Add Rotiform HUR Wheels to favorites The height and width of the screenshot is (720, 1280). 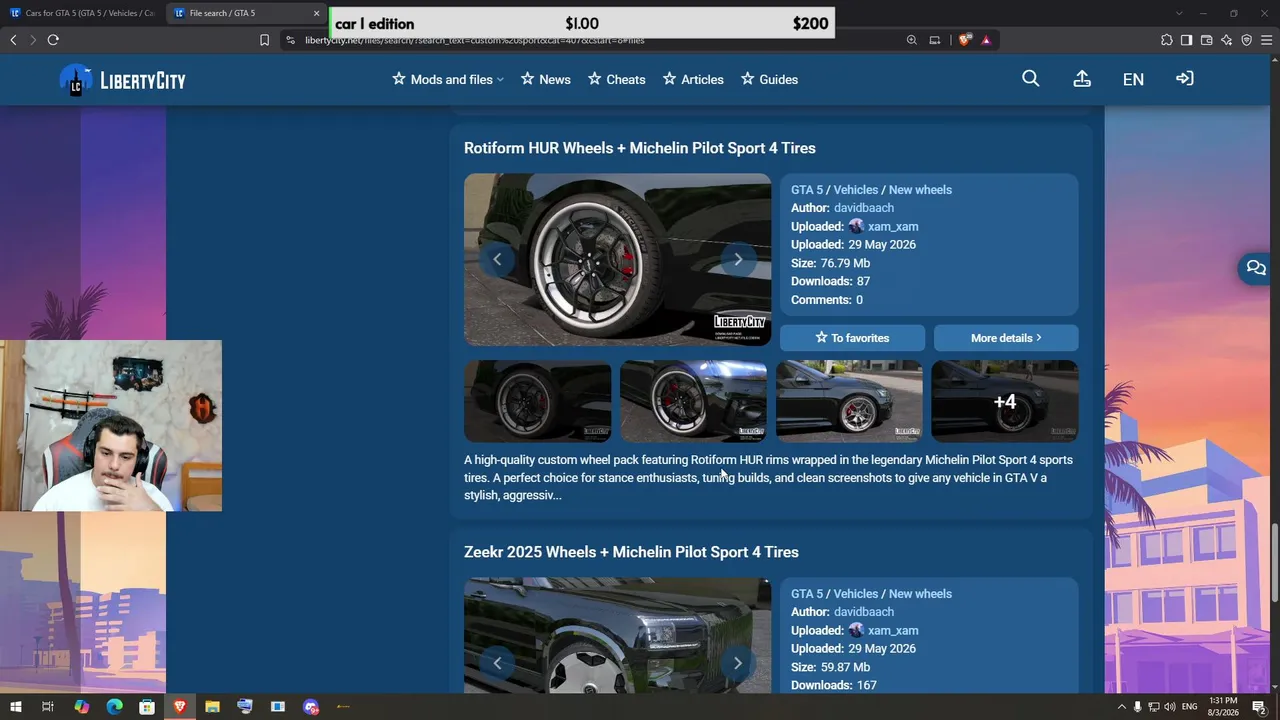[852, 338]
